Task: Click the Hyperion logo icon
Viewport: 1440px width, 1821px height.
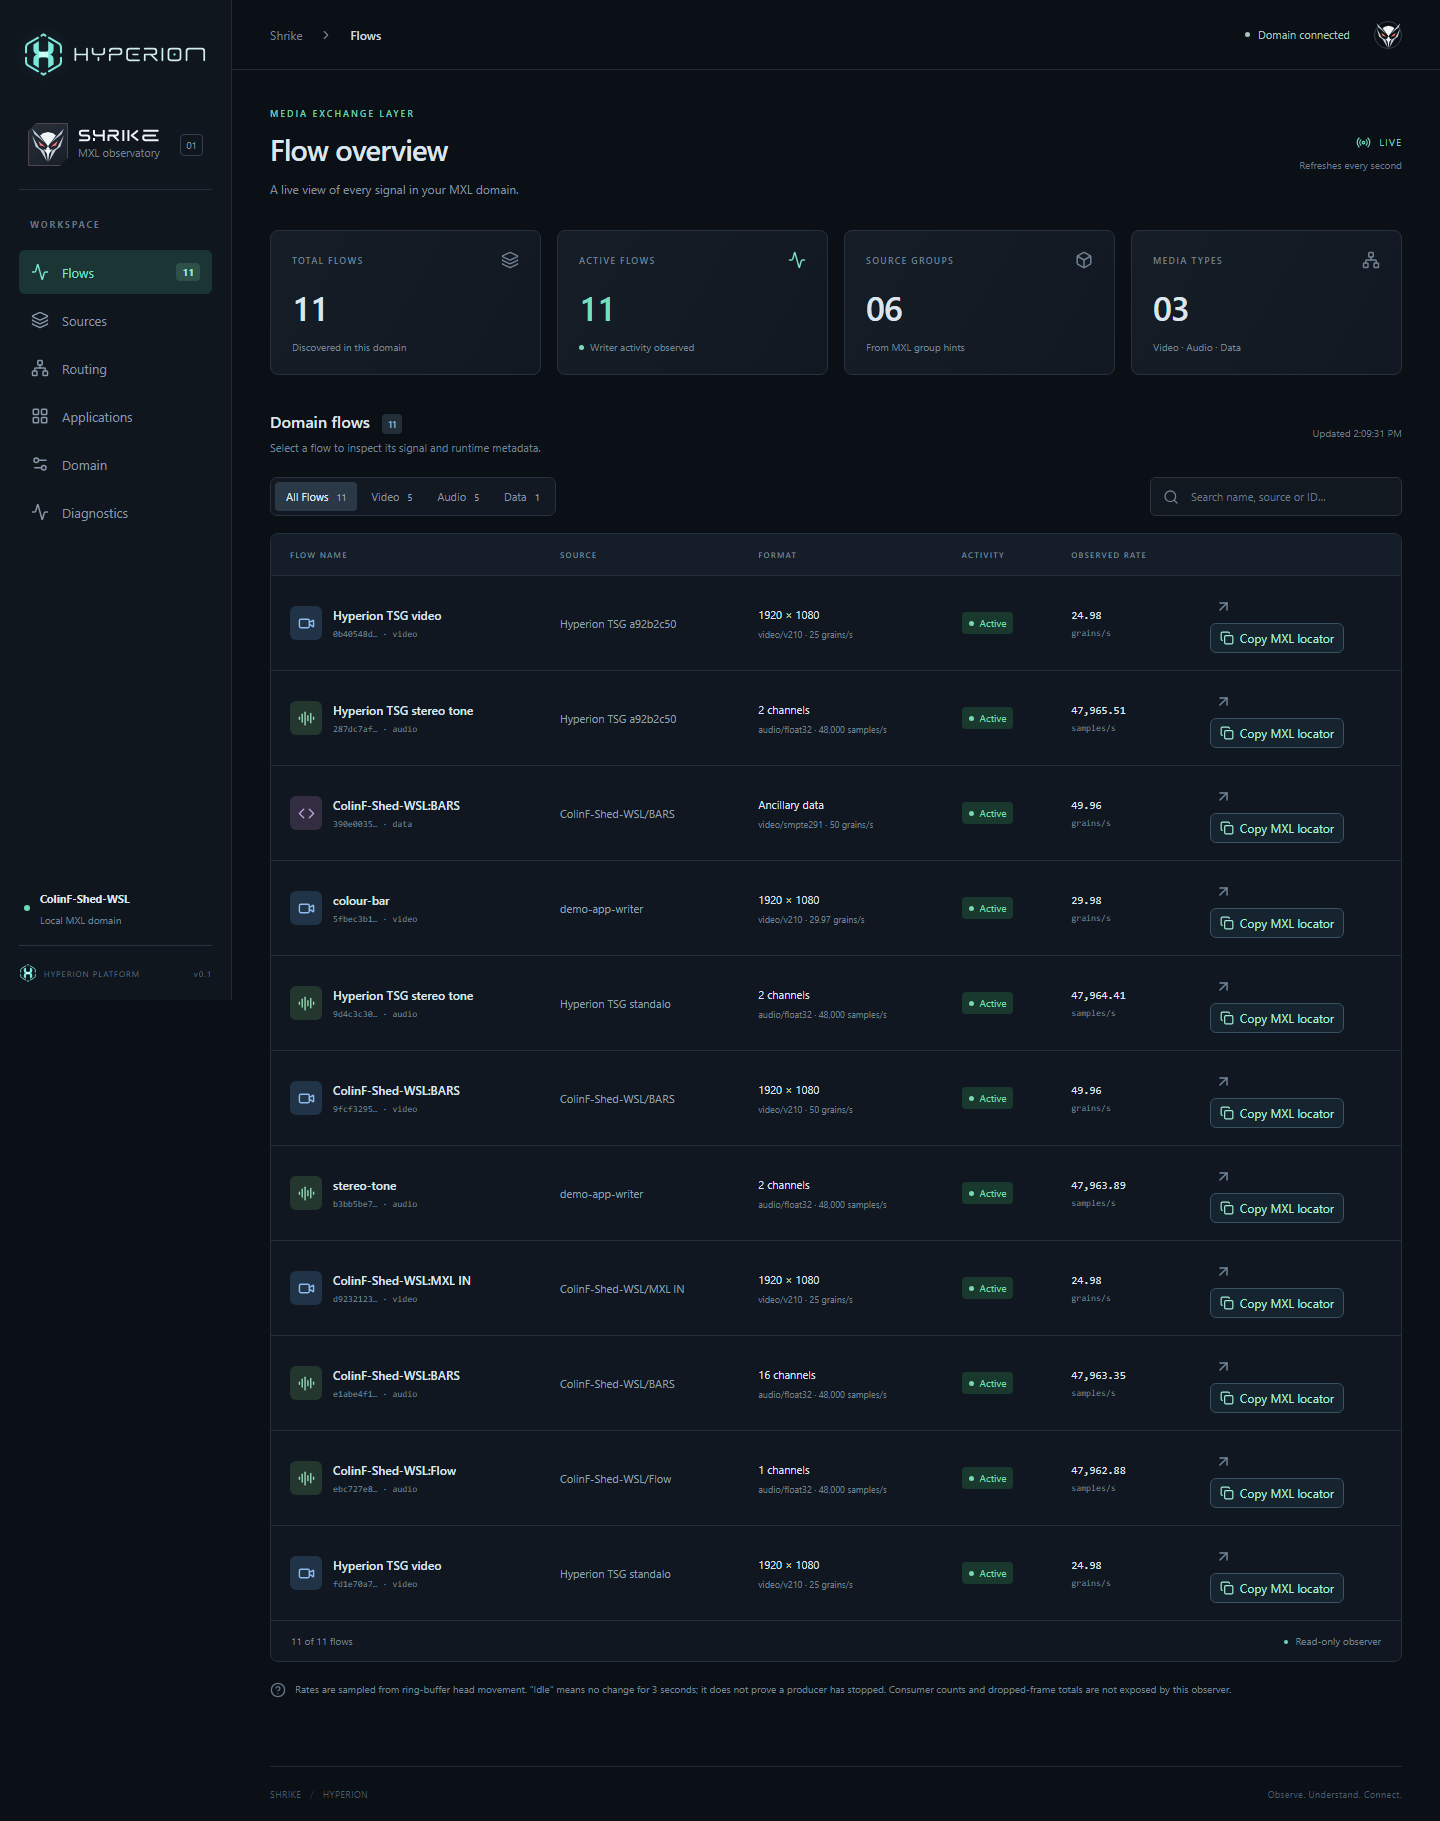Action: pyautogui.click(x=43, y=54)
